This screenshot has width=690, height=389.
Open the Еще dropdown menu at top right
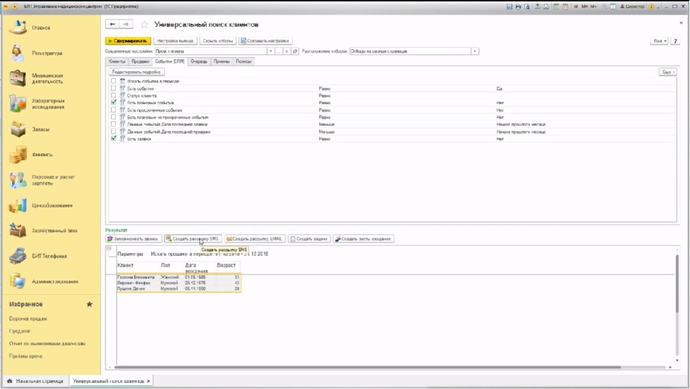659,41
